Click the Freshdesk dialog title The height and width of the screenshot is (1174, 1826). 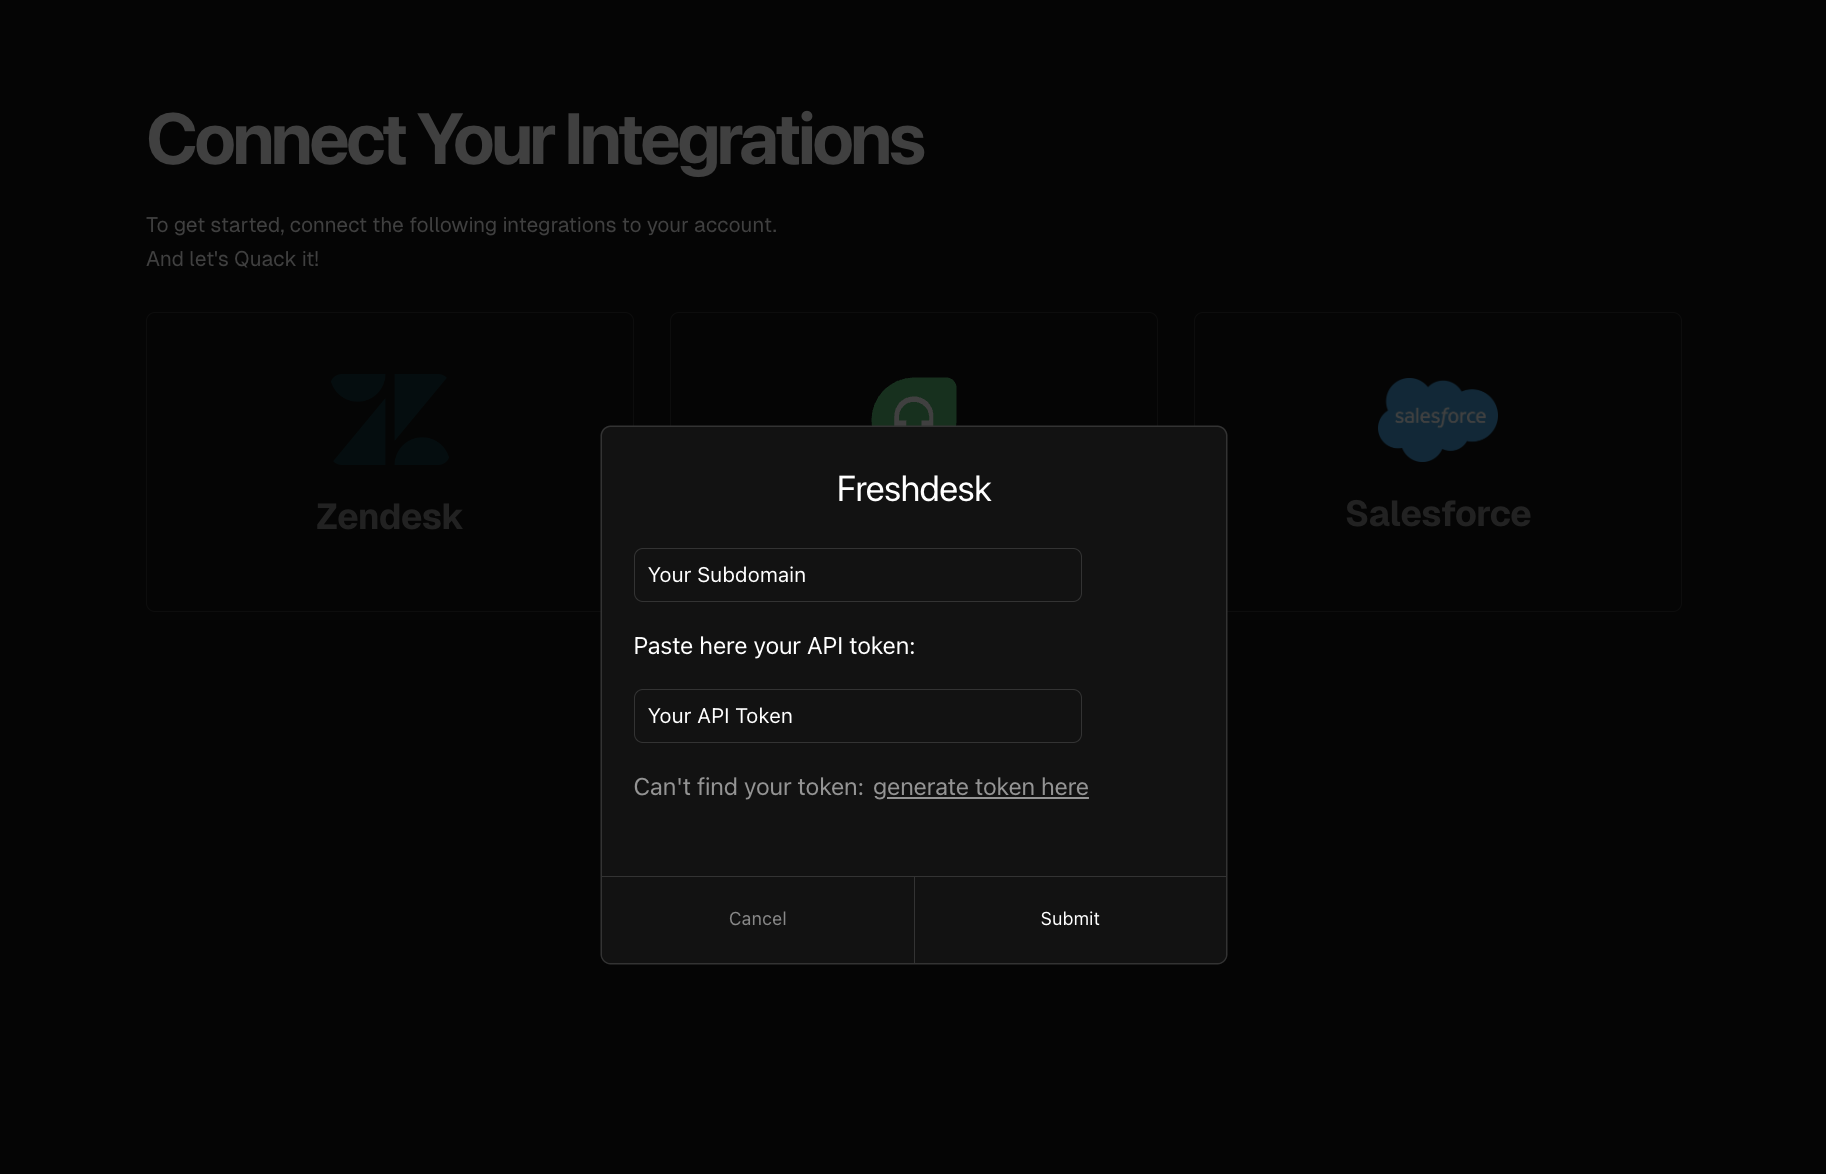(x=913, y=489)
